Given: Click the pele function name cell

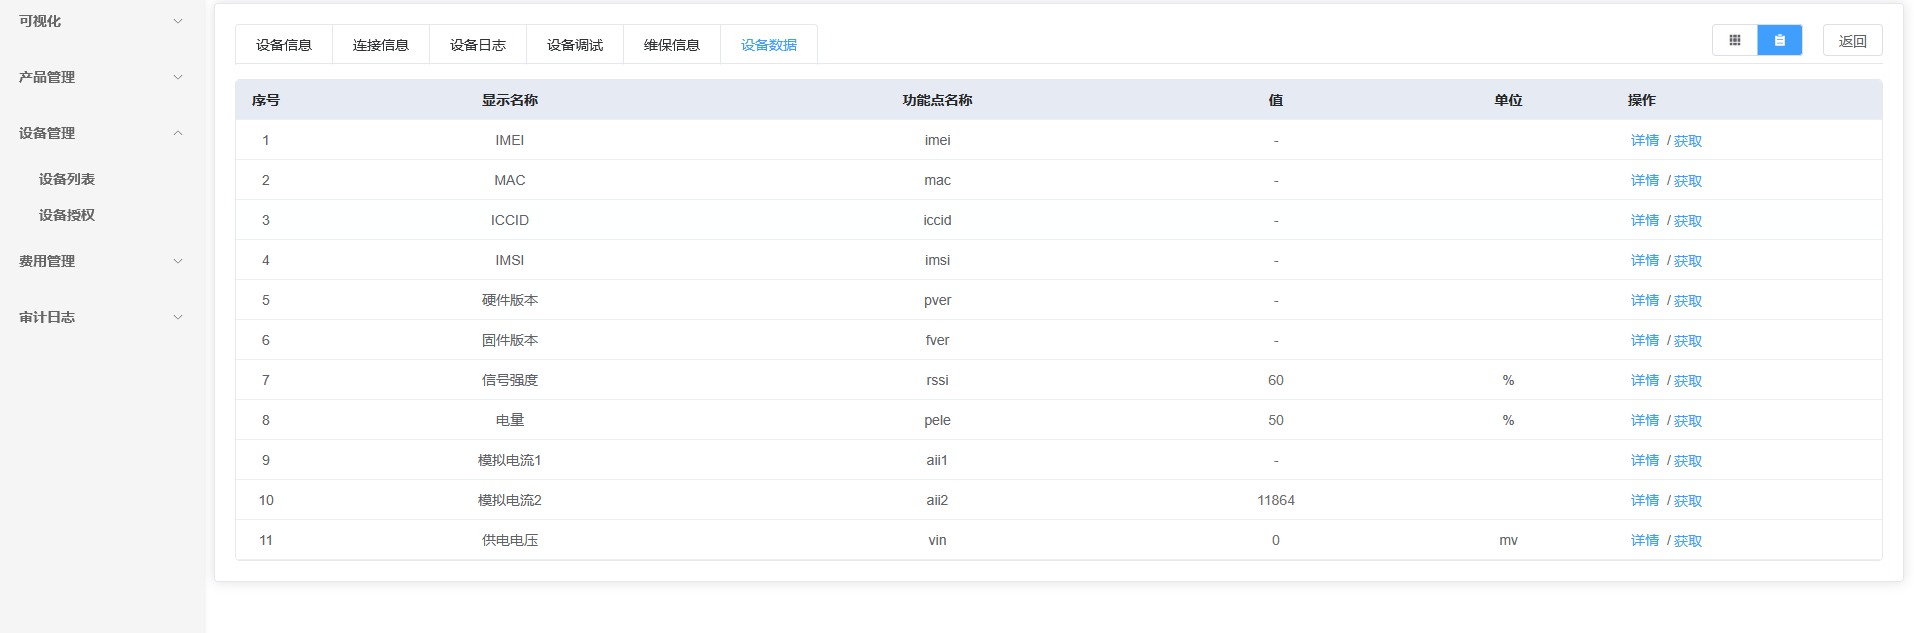Looking at the screenshot, I should 937,420.
